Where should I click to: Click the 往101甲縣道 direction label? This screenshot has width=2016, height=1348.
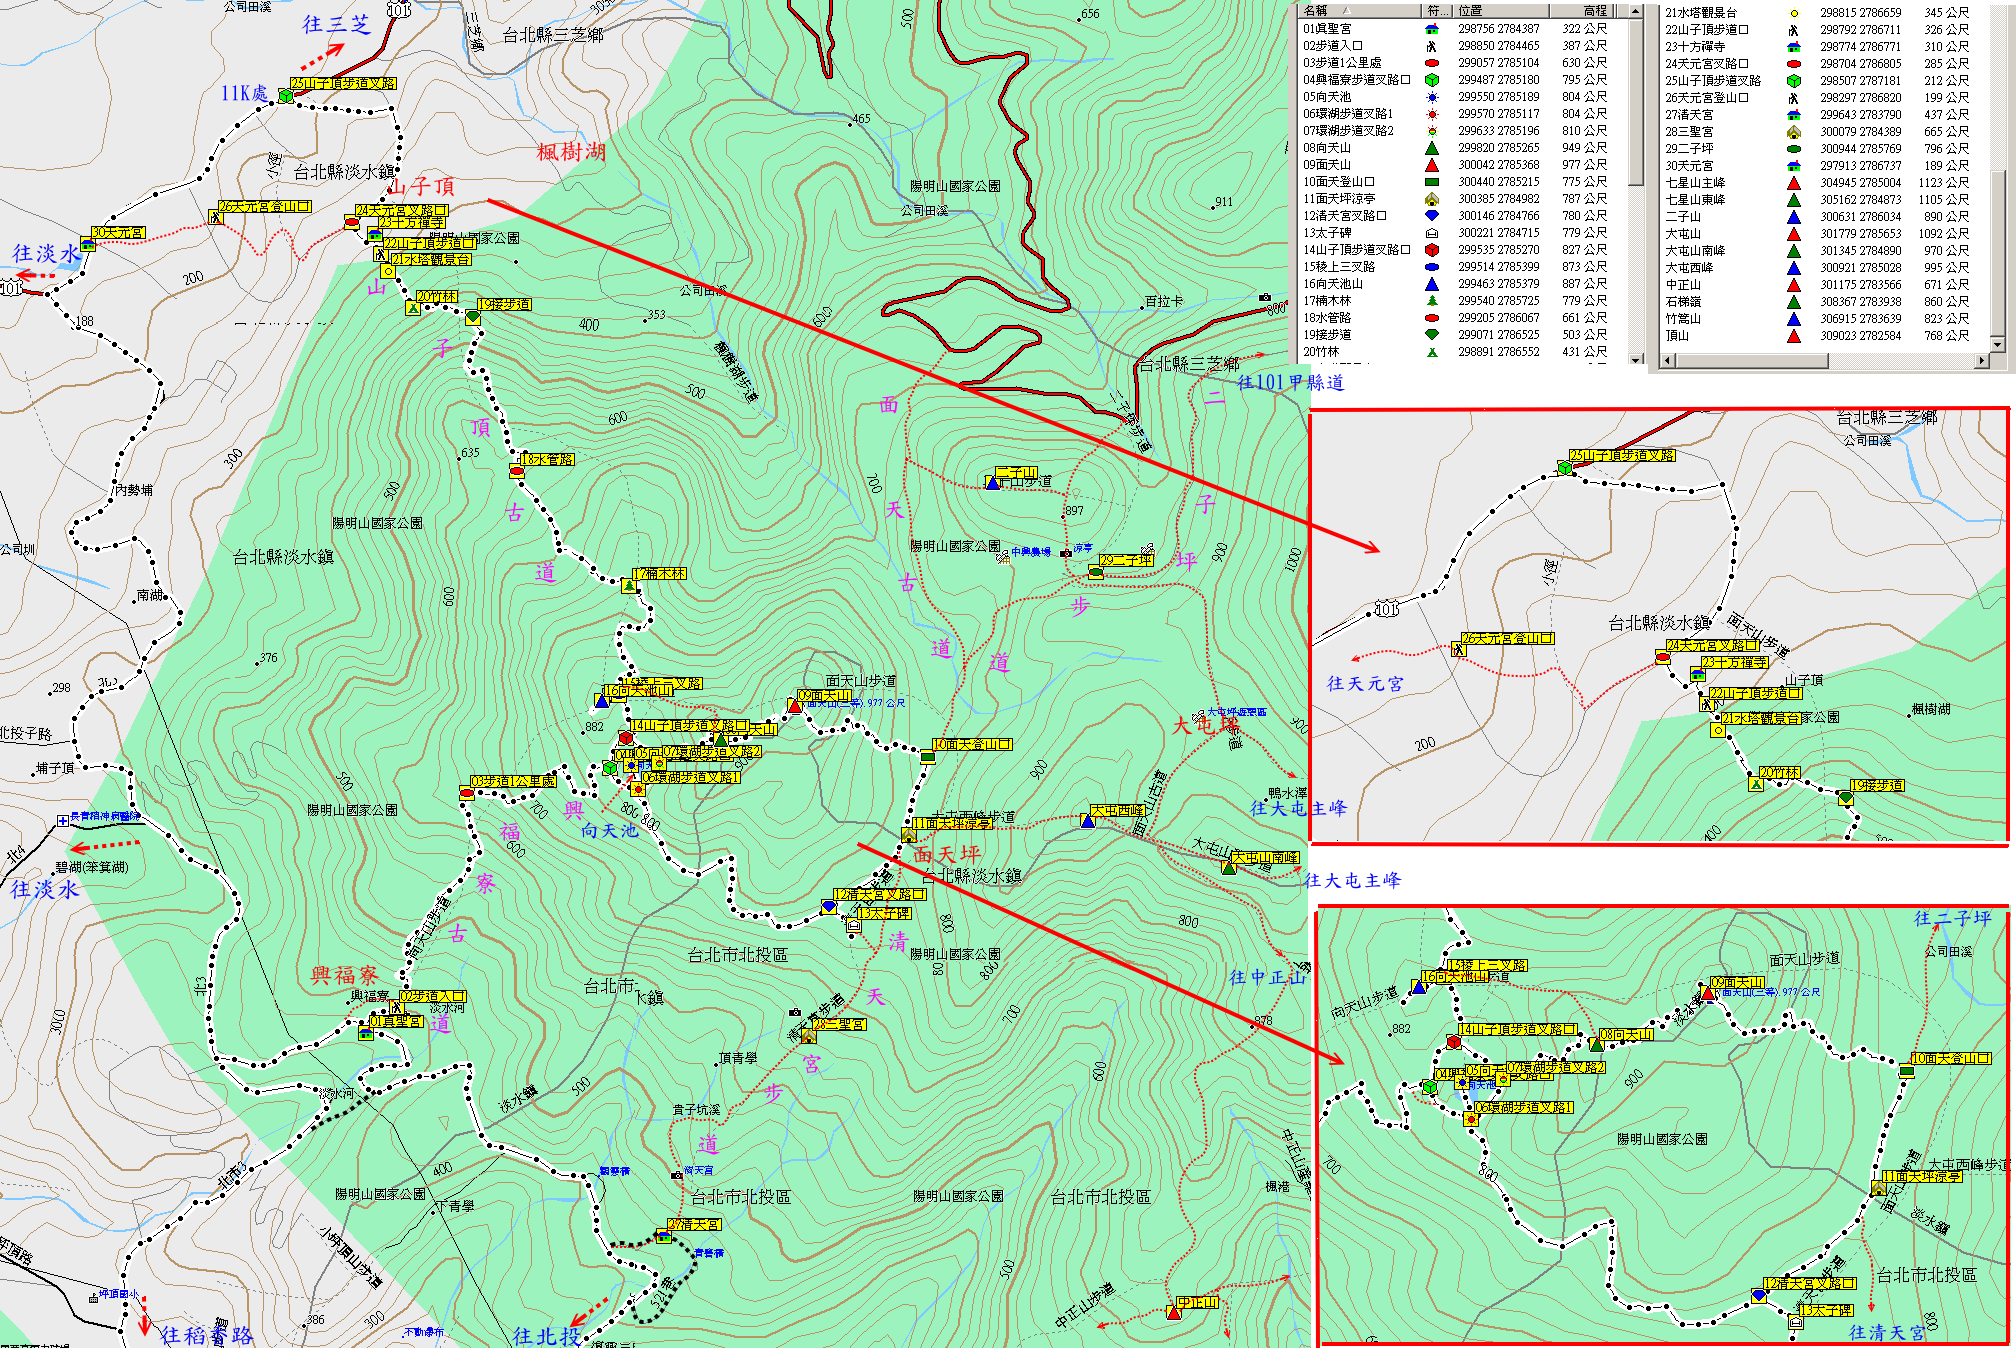pyautogui.click(x=1290, y=382)
